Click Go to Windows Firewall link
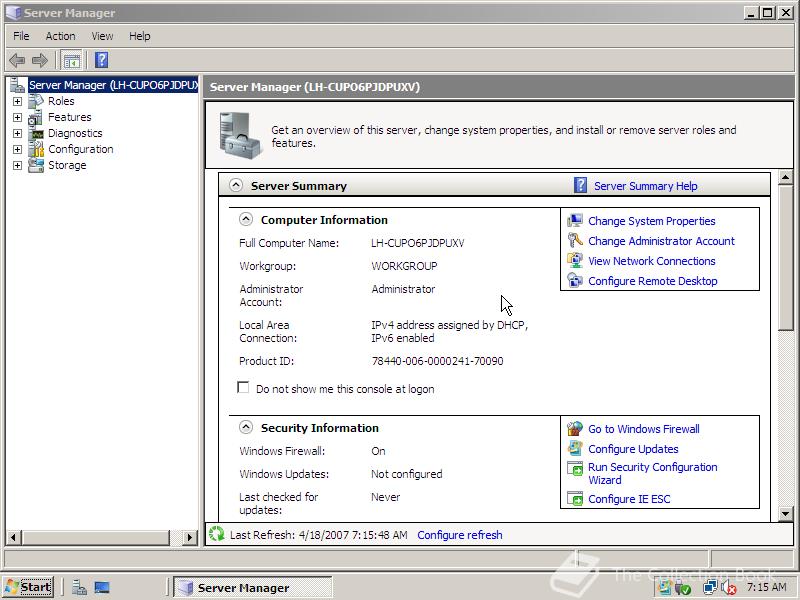 point(644,429)
